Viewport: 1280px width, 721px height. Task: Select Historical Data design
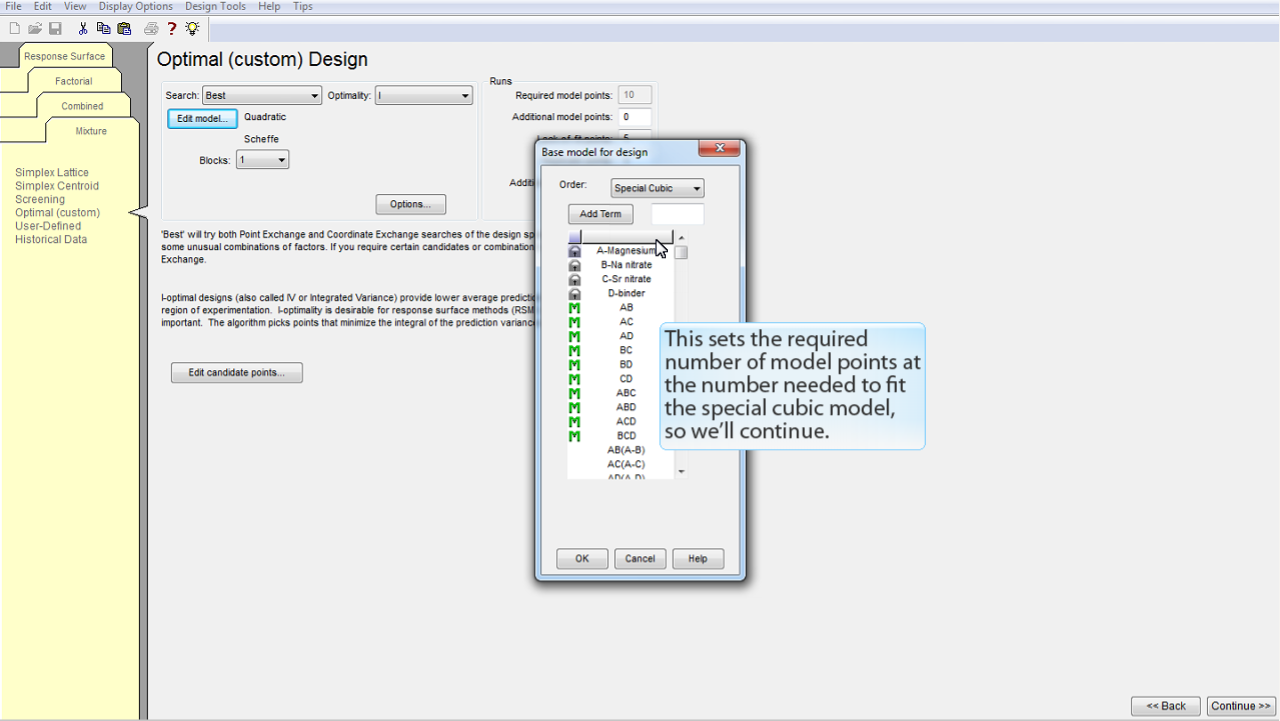point(51,239)
